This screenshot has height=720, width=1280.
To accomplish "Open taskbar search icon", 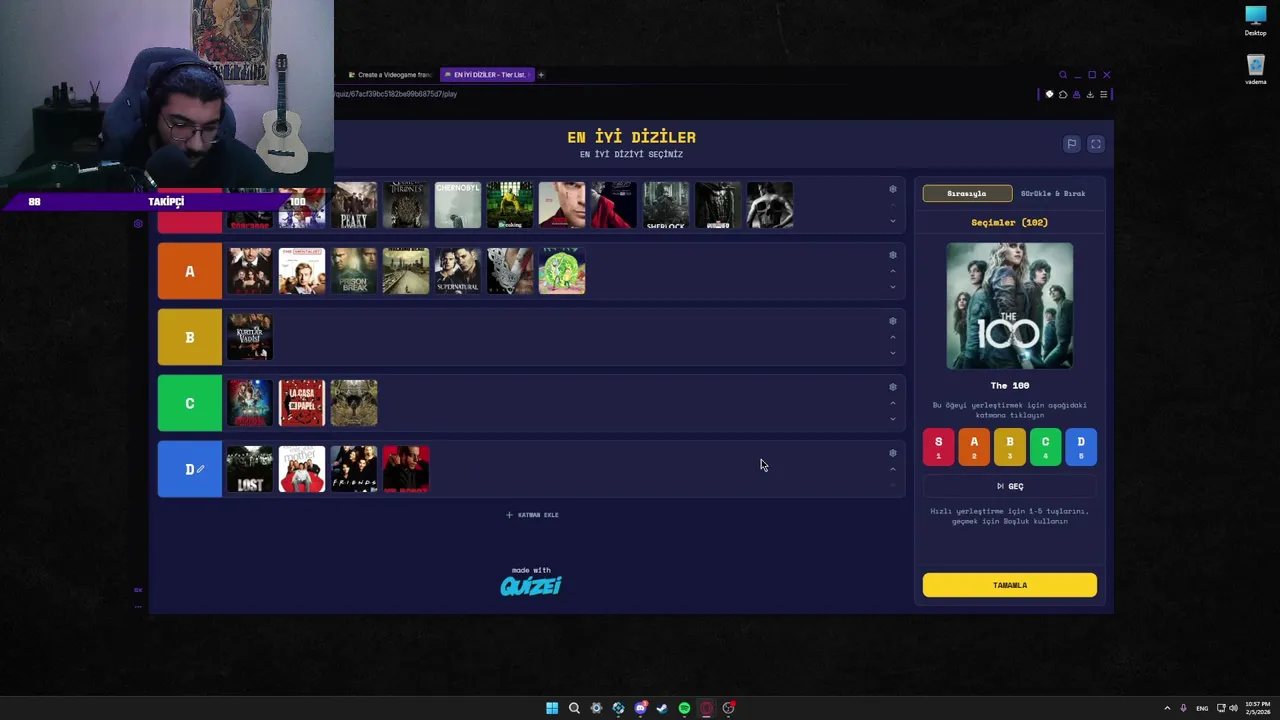I will (x=574, y=708).
